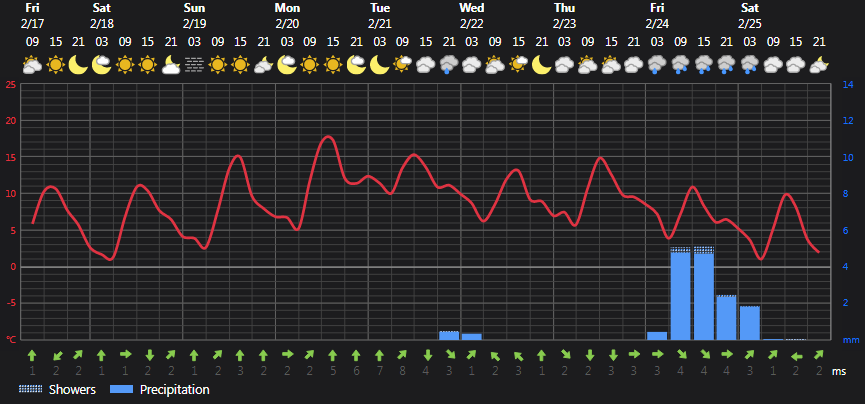Click the rain icon for Fri 2/24 15
Image resolution: width=865 pixels, height=404 pixels.
coord(703,65)
